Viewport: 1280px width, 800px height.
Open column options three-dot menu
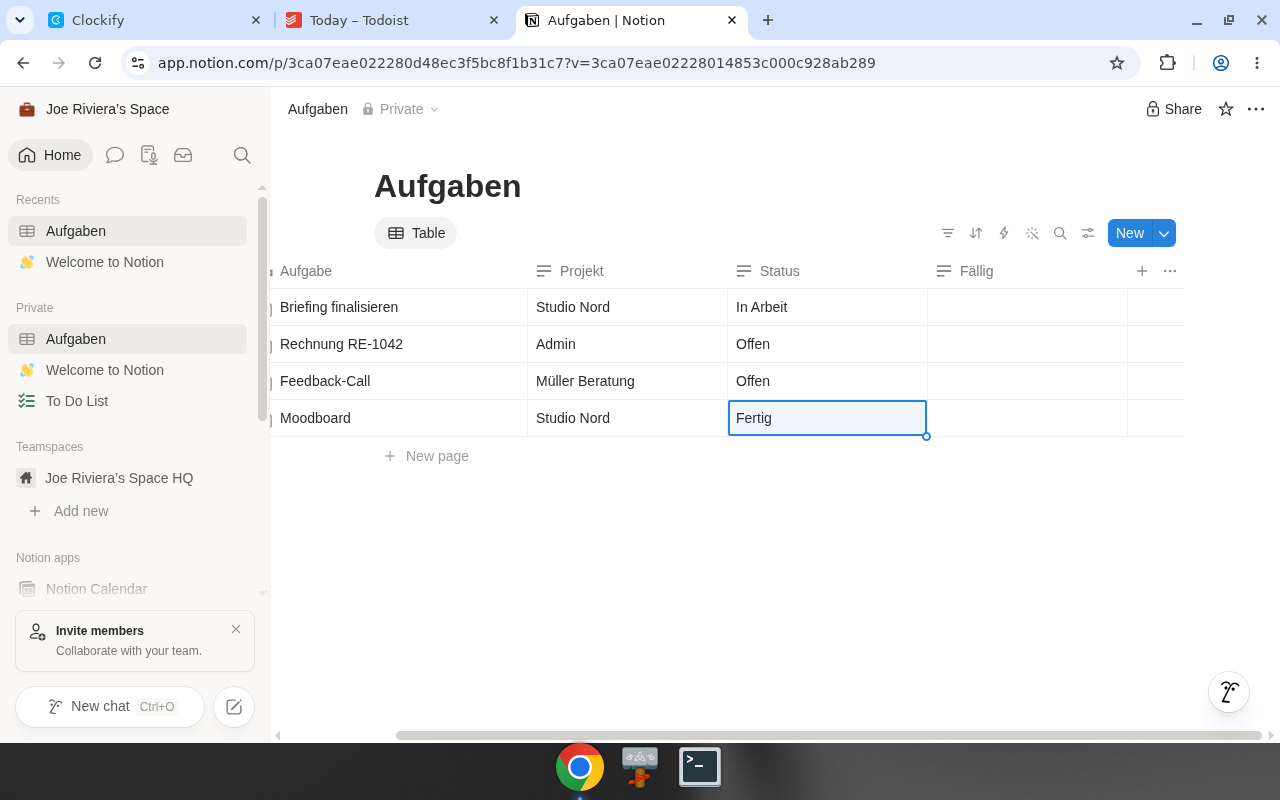pos(1170,271)
